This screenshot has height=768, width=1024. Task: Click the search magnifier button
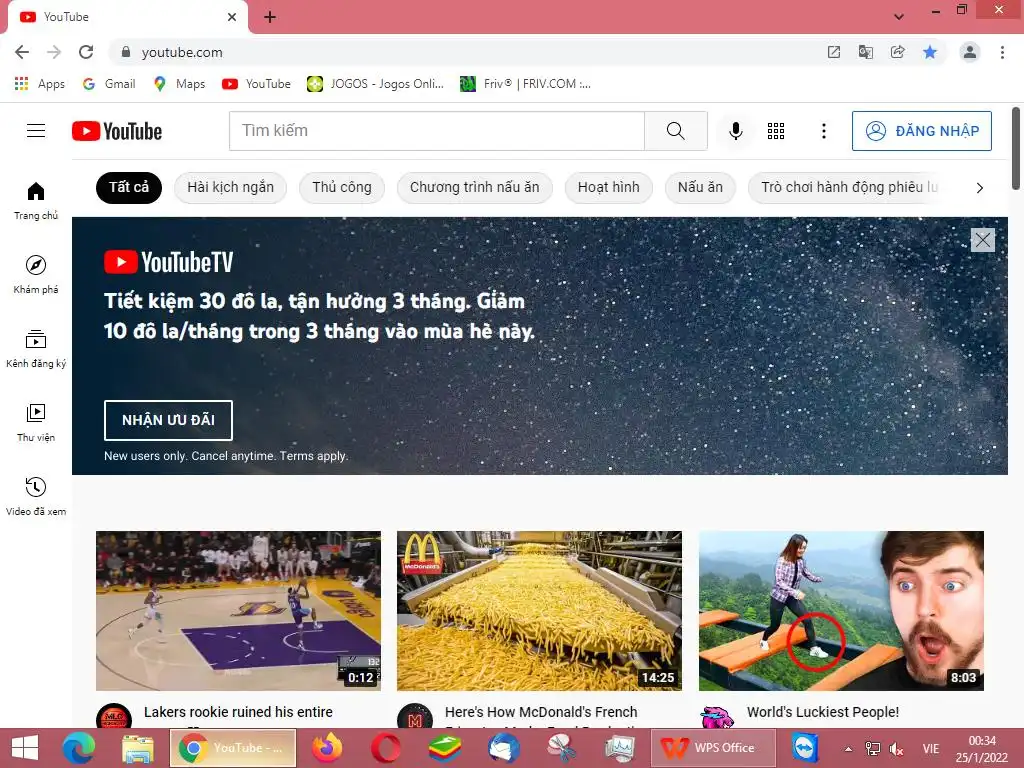675,131
